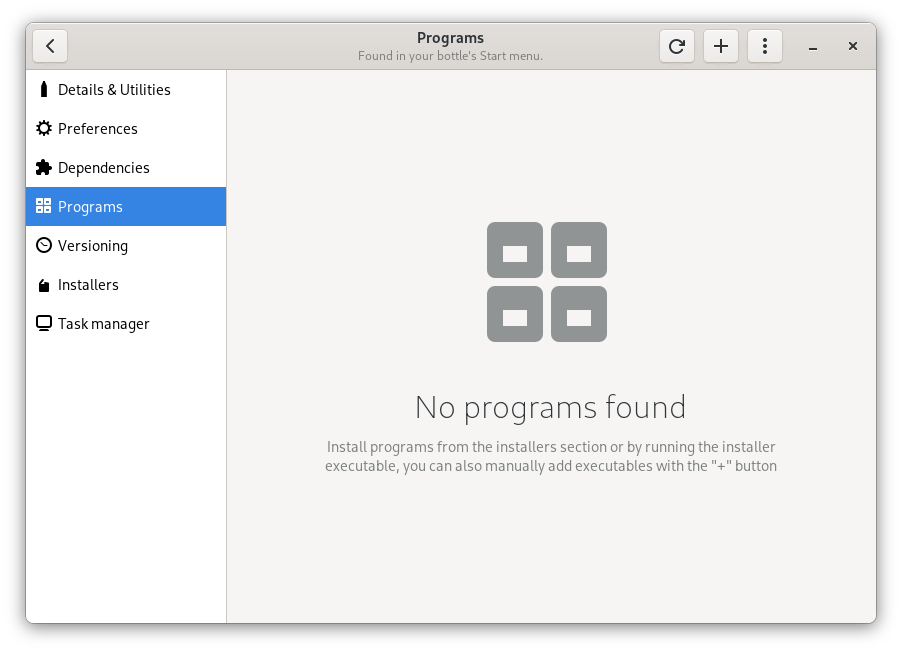Add an executable with the plus button
This screenshot has height=652, width=902.
pyautogui.click(x=721, y=46)
